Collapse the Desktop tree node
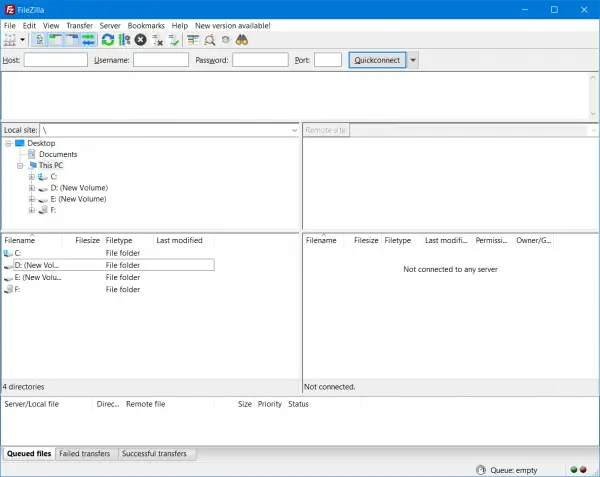The image size is (600, 477). click(8, 143)
